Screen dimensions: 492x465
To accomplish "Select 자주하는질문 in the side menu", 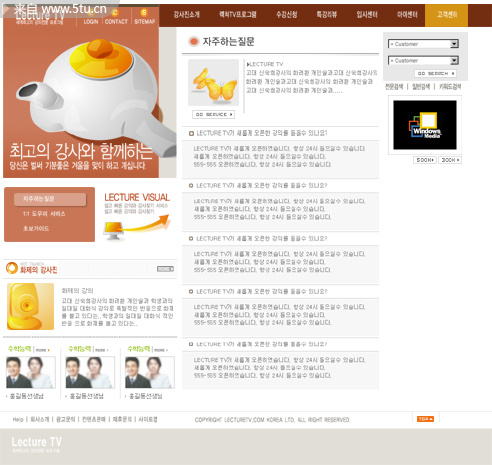I will (x=50, y=199).
